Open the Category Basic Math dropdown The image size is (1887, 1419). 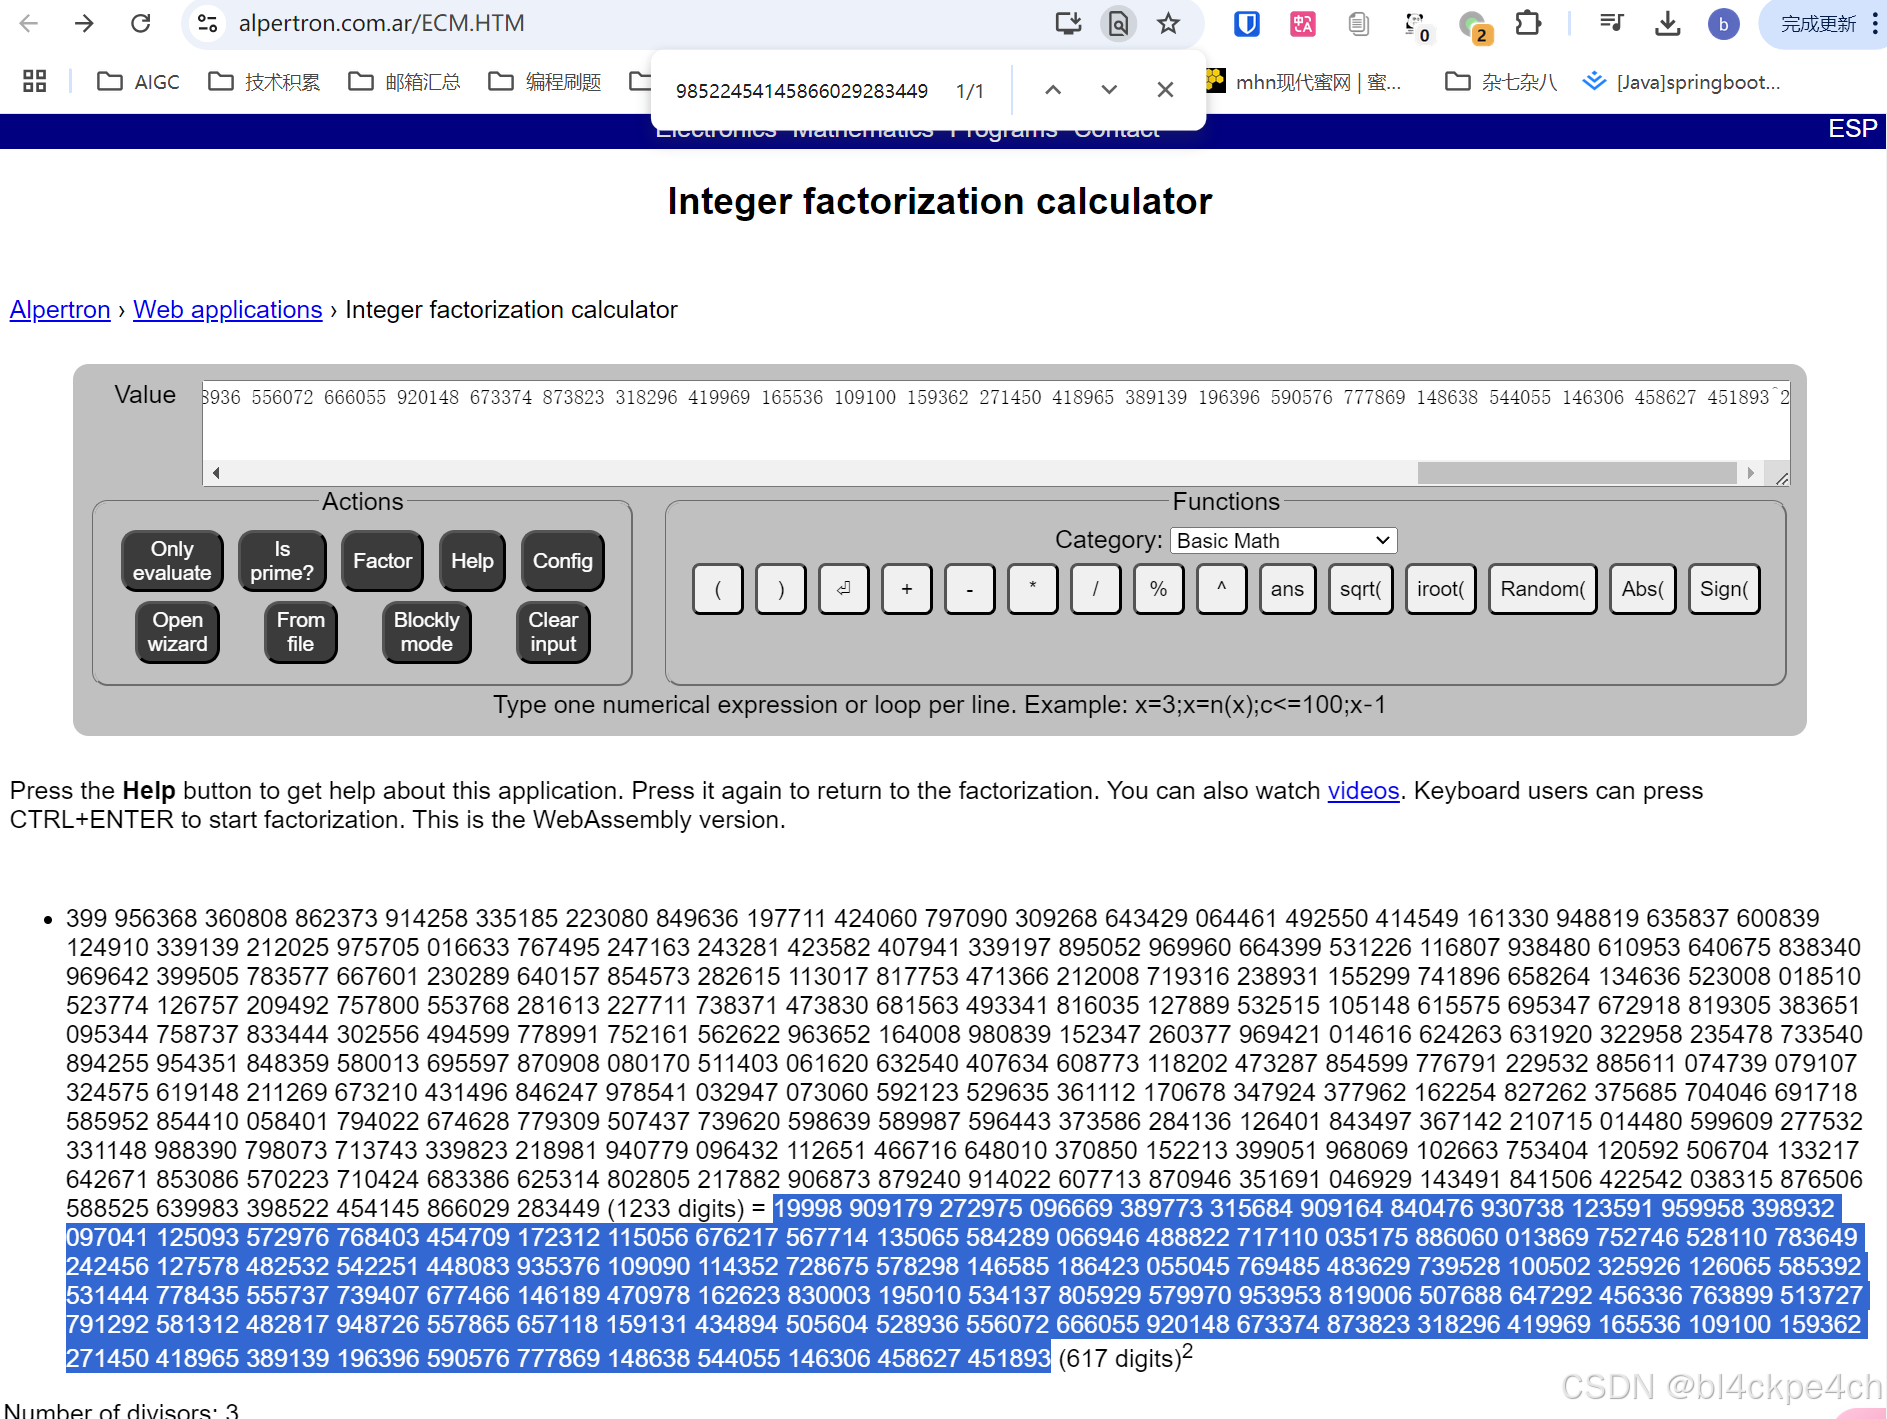pos(1281,540)
